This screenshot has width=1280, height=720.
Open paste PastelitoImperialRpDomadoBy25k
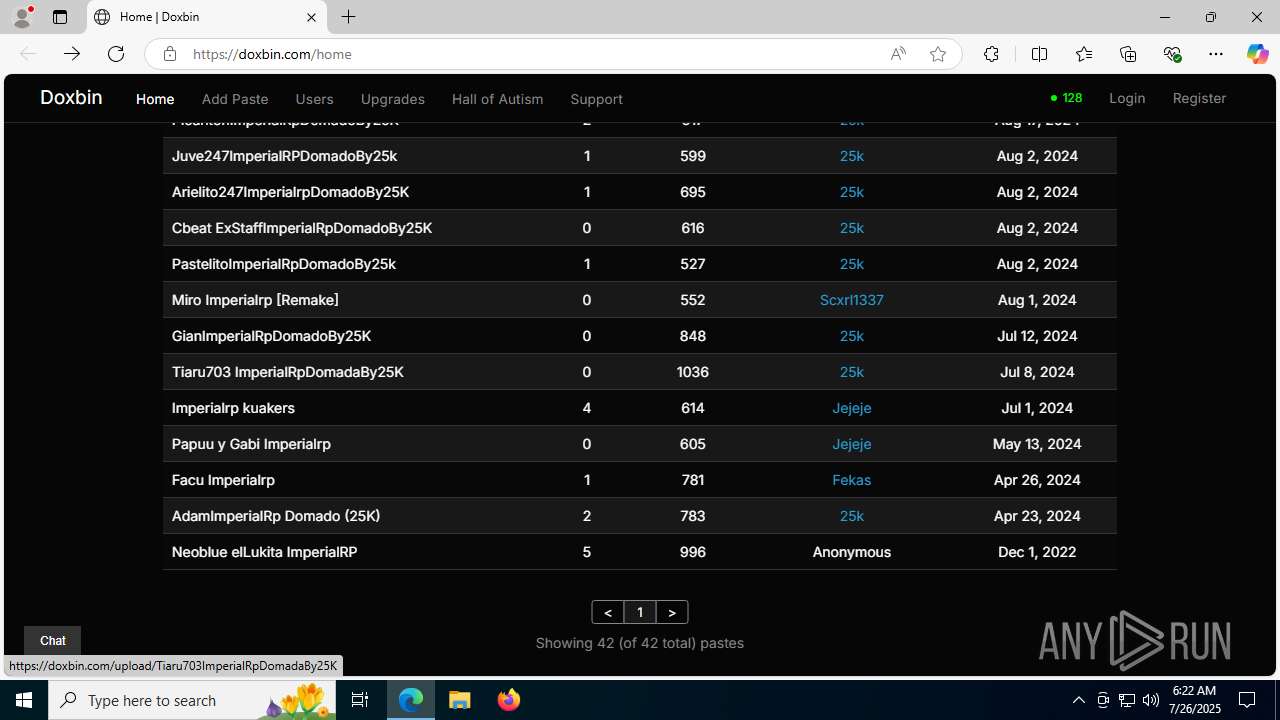coord(284,264)
